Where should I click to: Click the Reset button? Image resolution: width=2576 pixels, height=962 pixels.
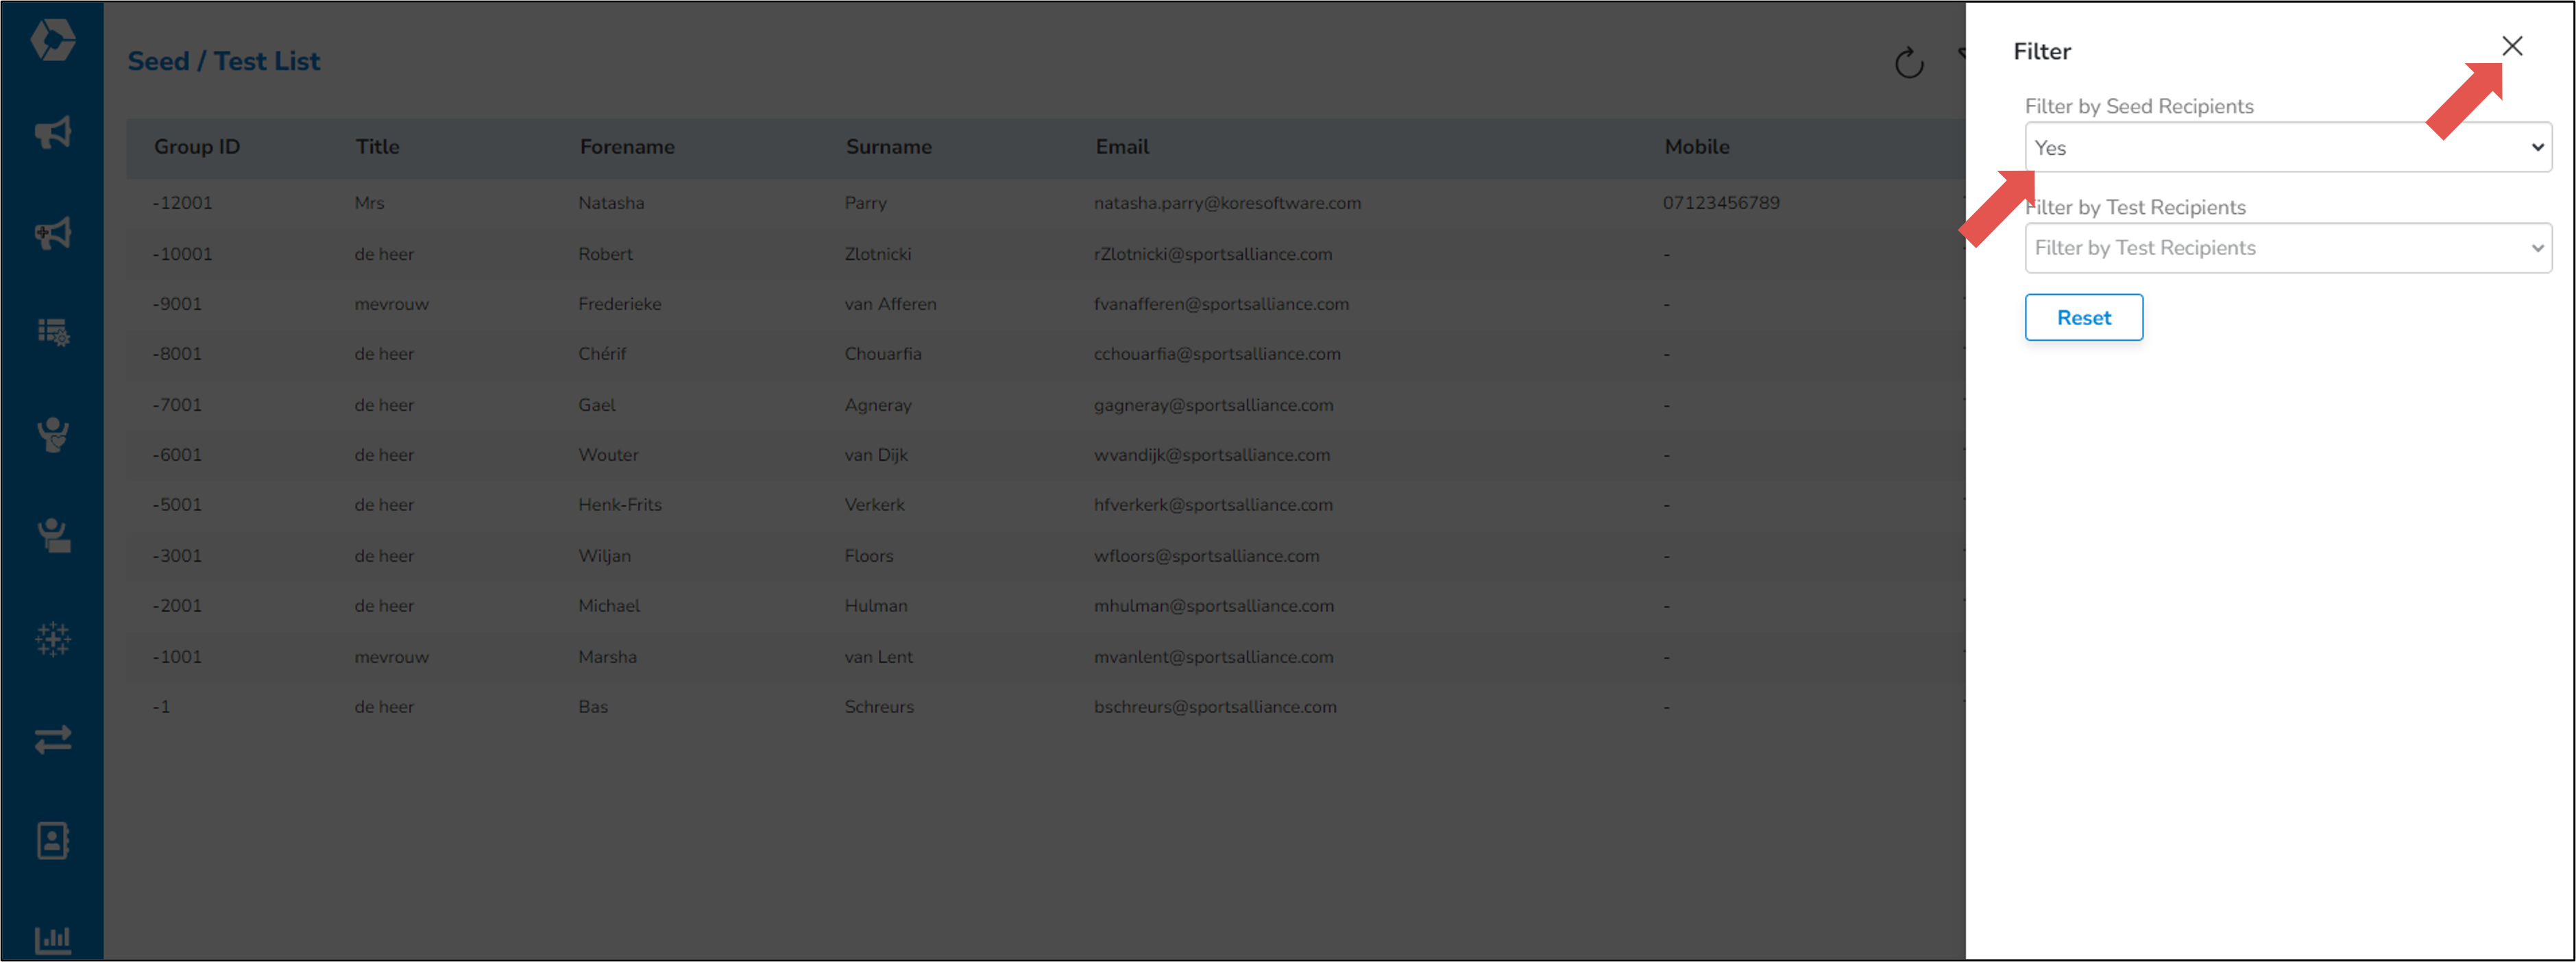[x=2083, y=317]
